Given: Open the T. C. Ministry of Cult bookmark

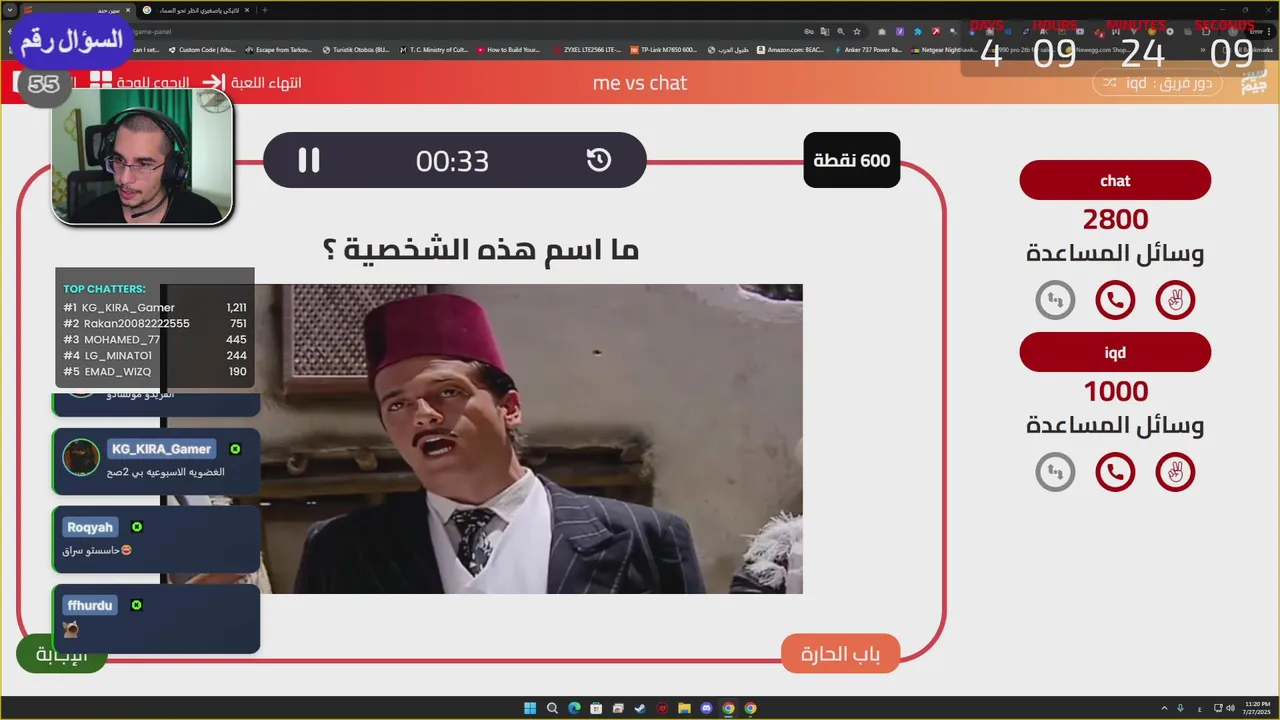Looking at the screenshot, I should tap(432, 49).
